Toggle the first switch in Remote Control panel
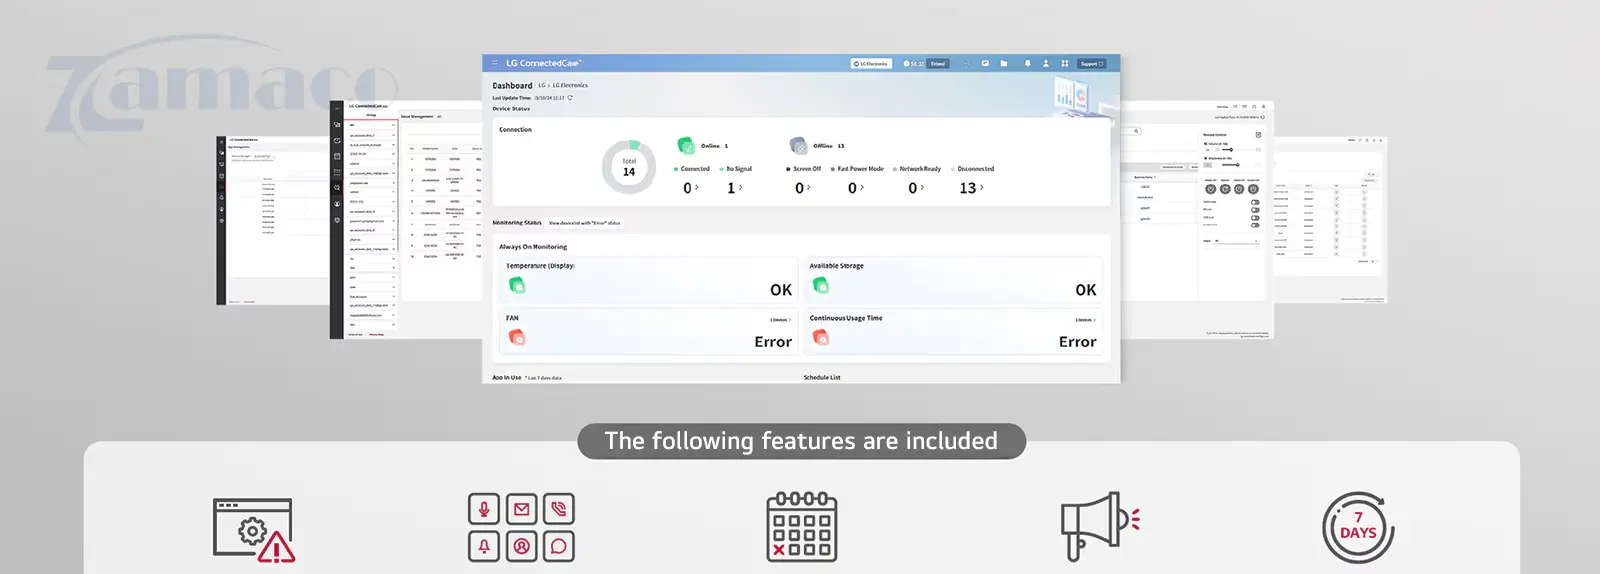This screenshot has height=574, width=1600. [x=1255, y=202]
